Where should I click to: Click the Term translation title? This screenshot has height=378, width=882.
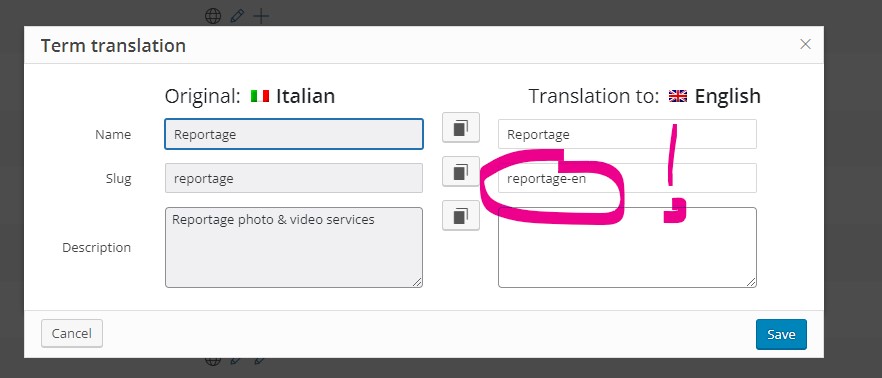pos(113,46)
